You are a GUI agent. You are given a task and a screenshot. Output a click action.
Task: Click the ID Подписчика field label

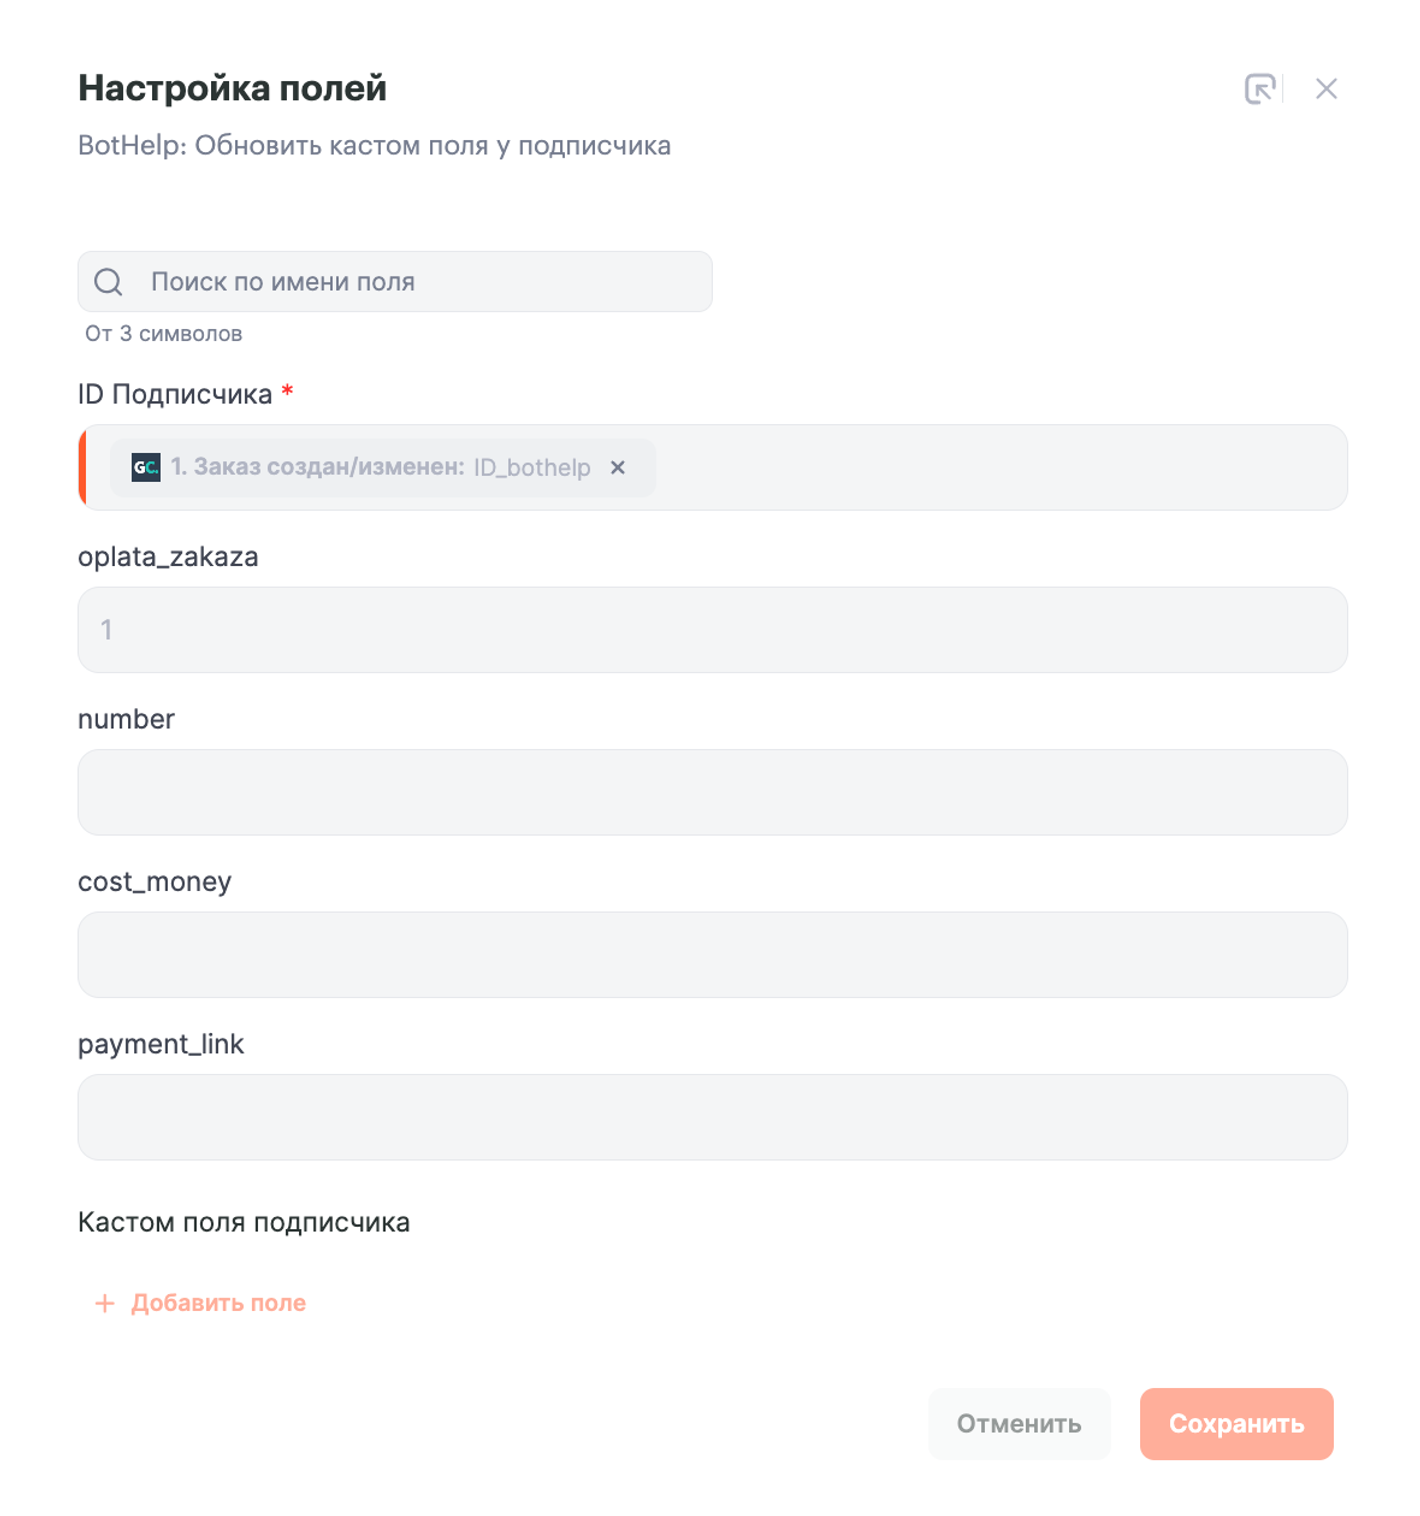tap(175, 394)
